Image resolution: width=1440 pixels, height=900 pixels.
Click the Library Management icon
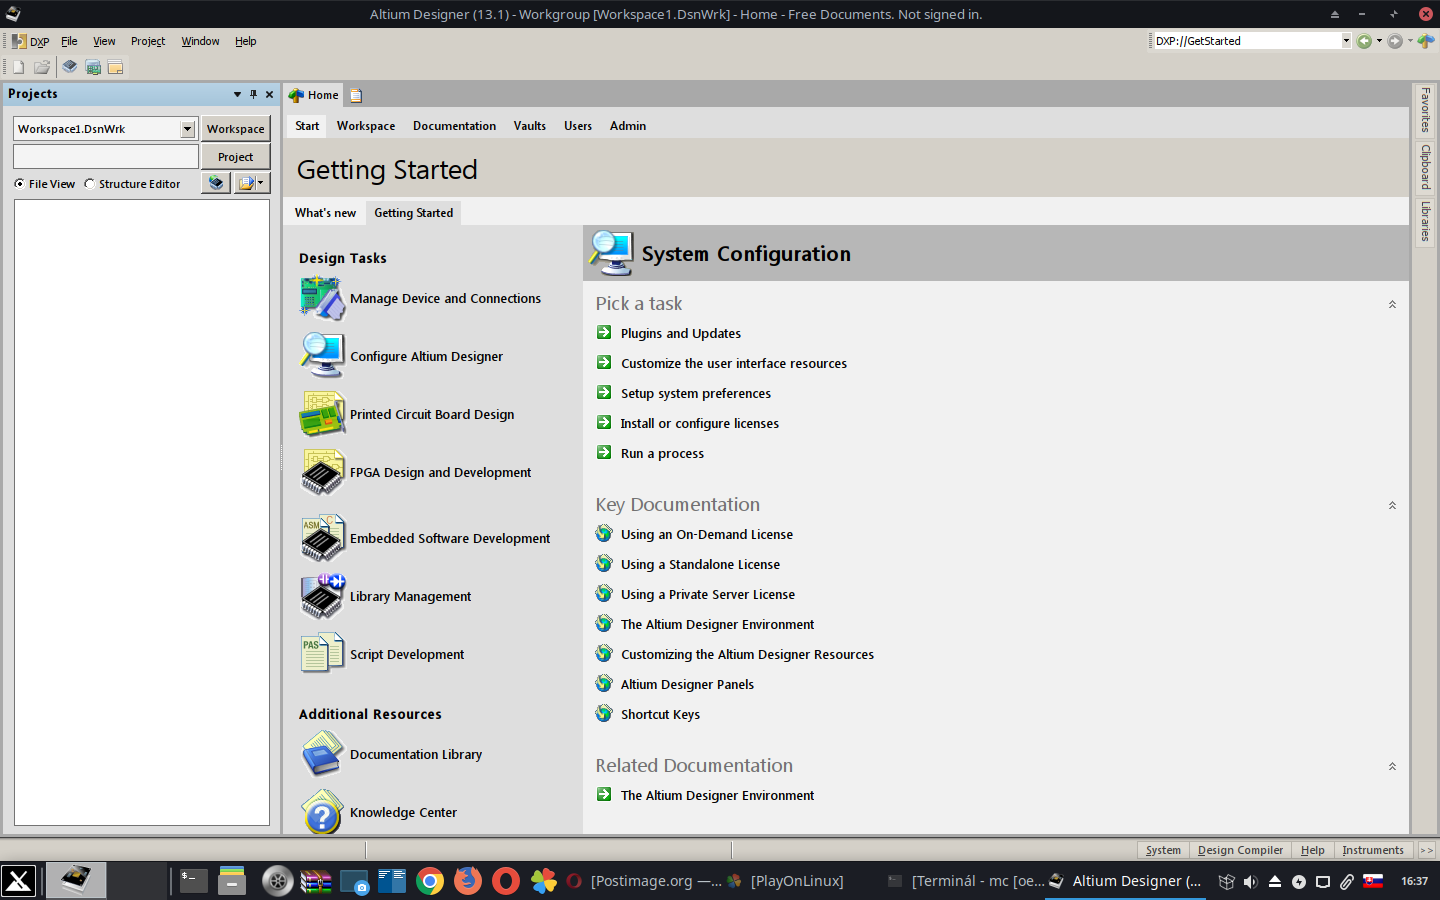click(x=322, y=596)
